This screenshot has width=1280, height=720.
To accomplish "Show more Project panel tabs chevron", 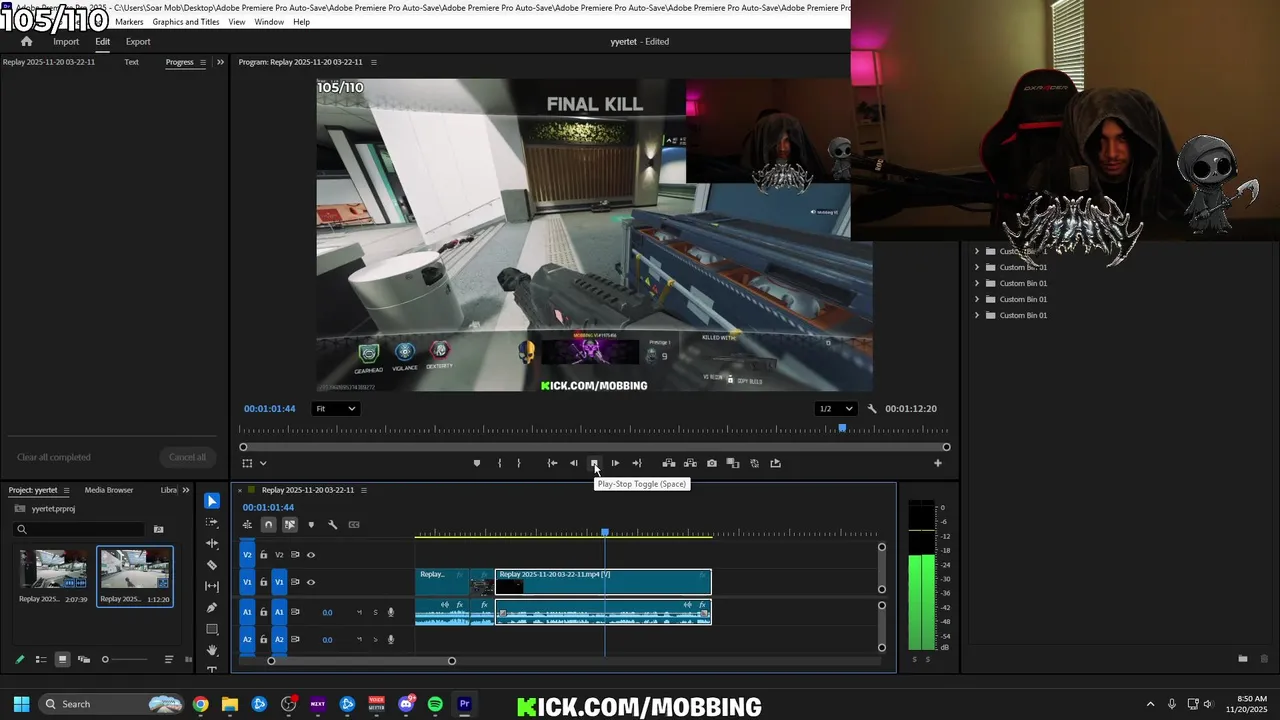I will 186,490.
